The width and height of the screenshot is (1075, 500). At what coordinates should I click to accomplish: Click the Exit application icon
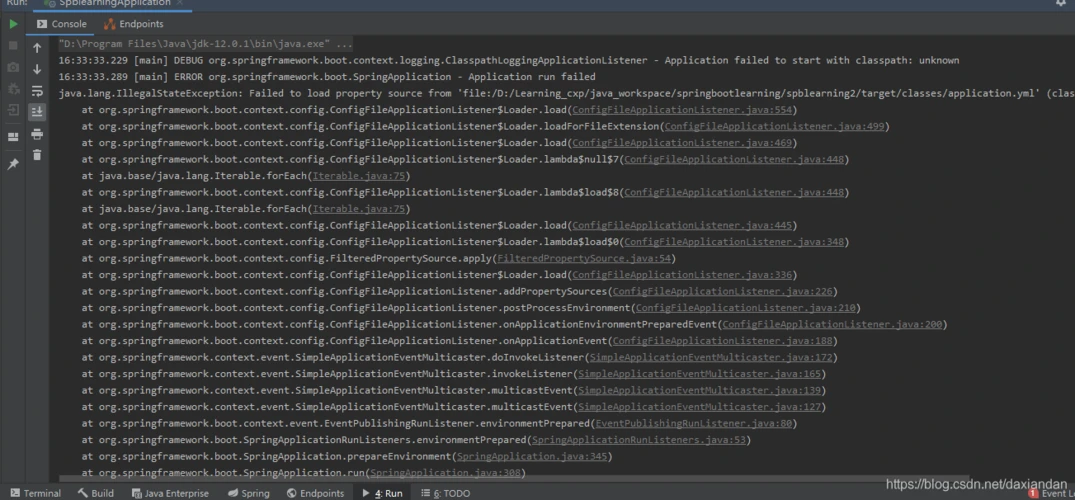(x=13, y=110)
